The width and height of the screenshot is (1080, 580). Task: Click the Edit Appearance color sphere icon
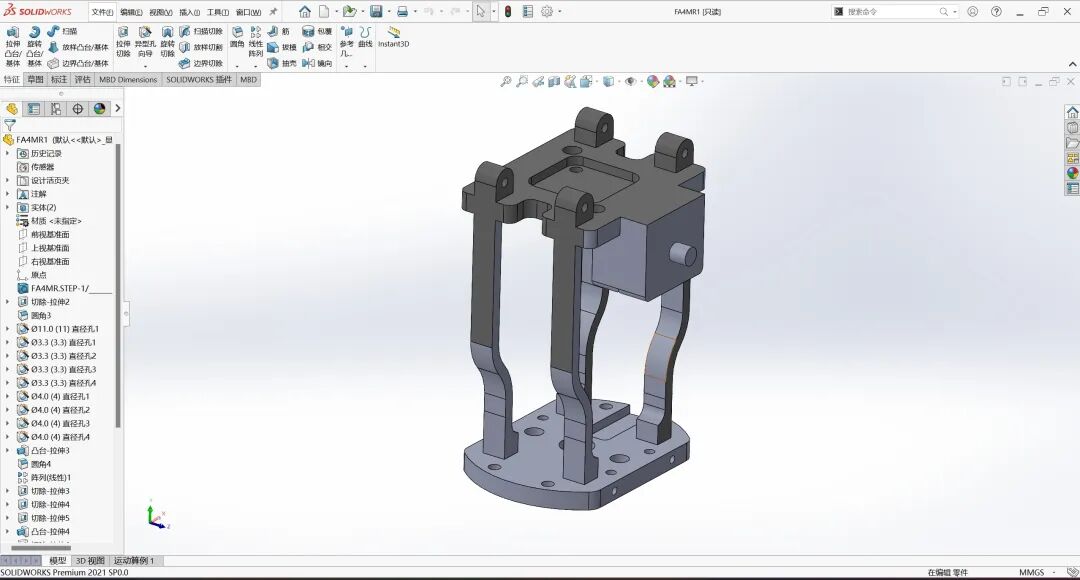653,81
